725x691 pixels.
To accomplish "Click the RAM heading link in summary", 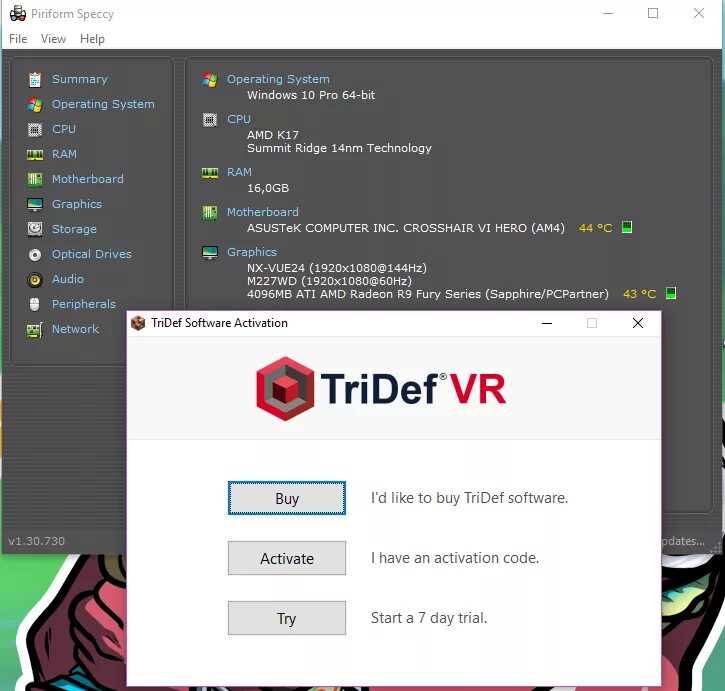I will point(240,172).
